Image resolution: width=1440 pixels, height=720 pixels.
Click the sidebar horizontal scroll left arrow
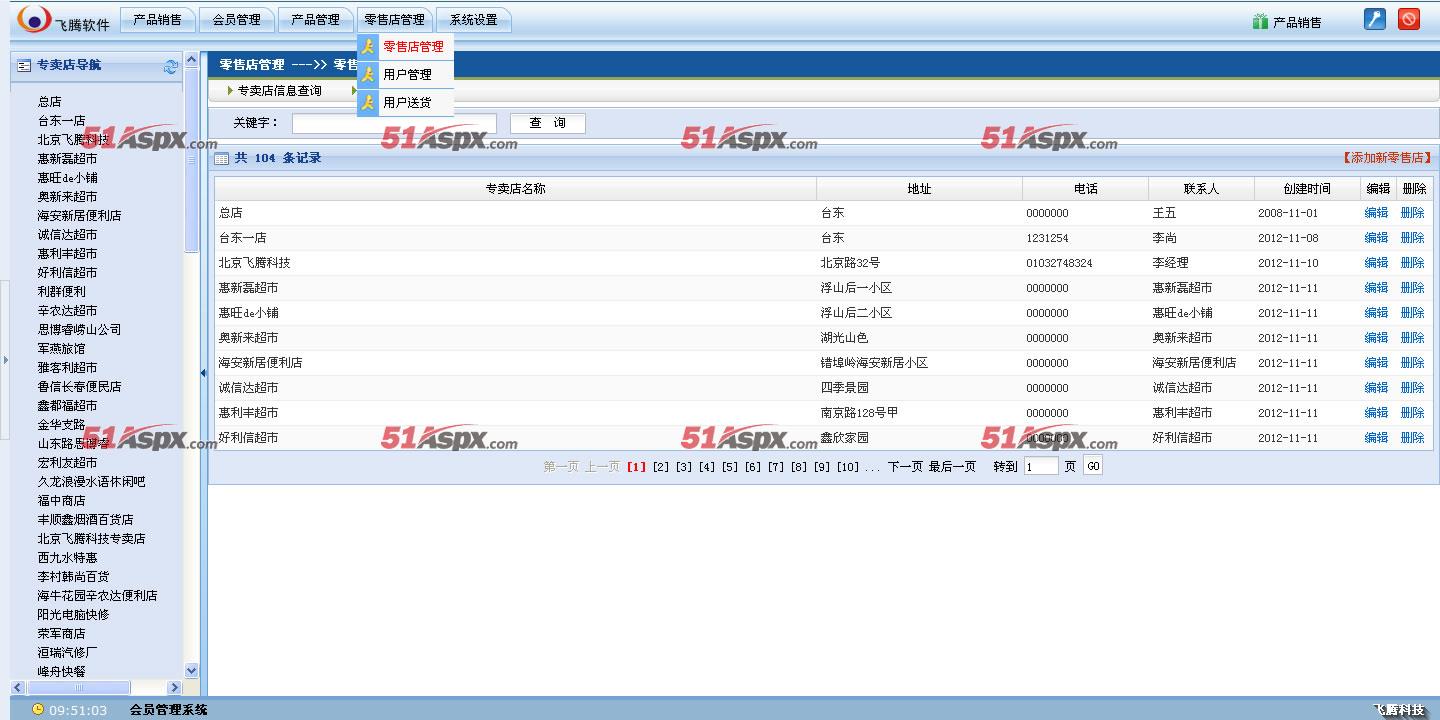pos(18,688)
